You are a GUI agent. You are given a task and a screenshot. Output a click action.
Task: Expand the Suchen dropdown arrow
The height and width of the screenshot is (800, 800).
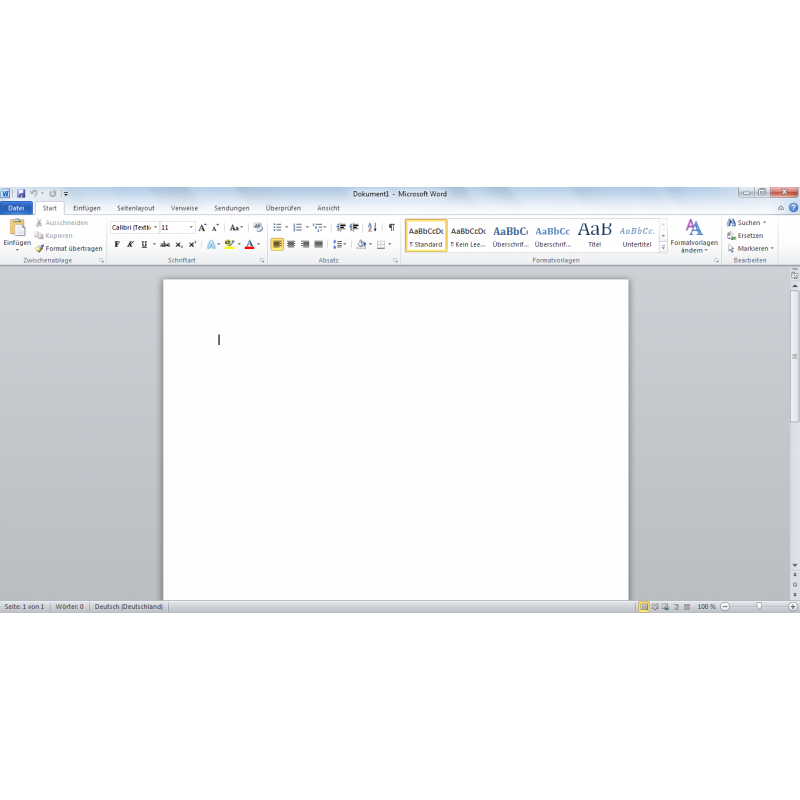765,223
